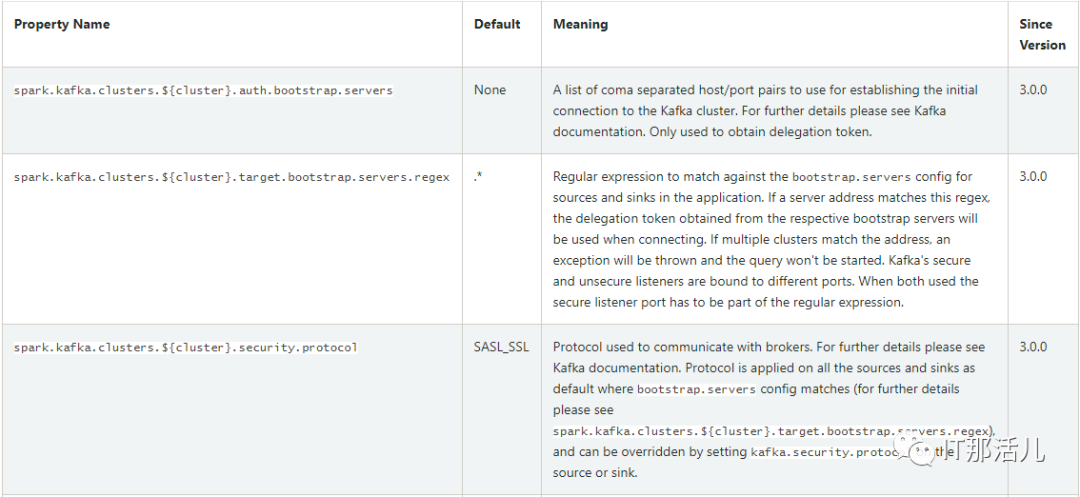Click the Since Version column header

pos(1042,34)
